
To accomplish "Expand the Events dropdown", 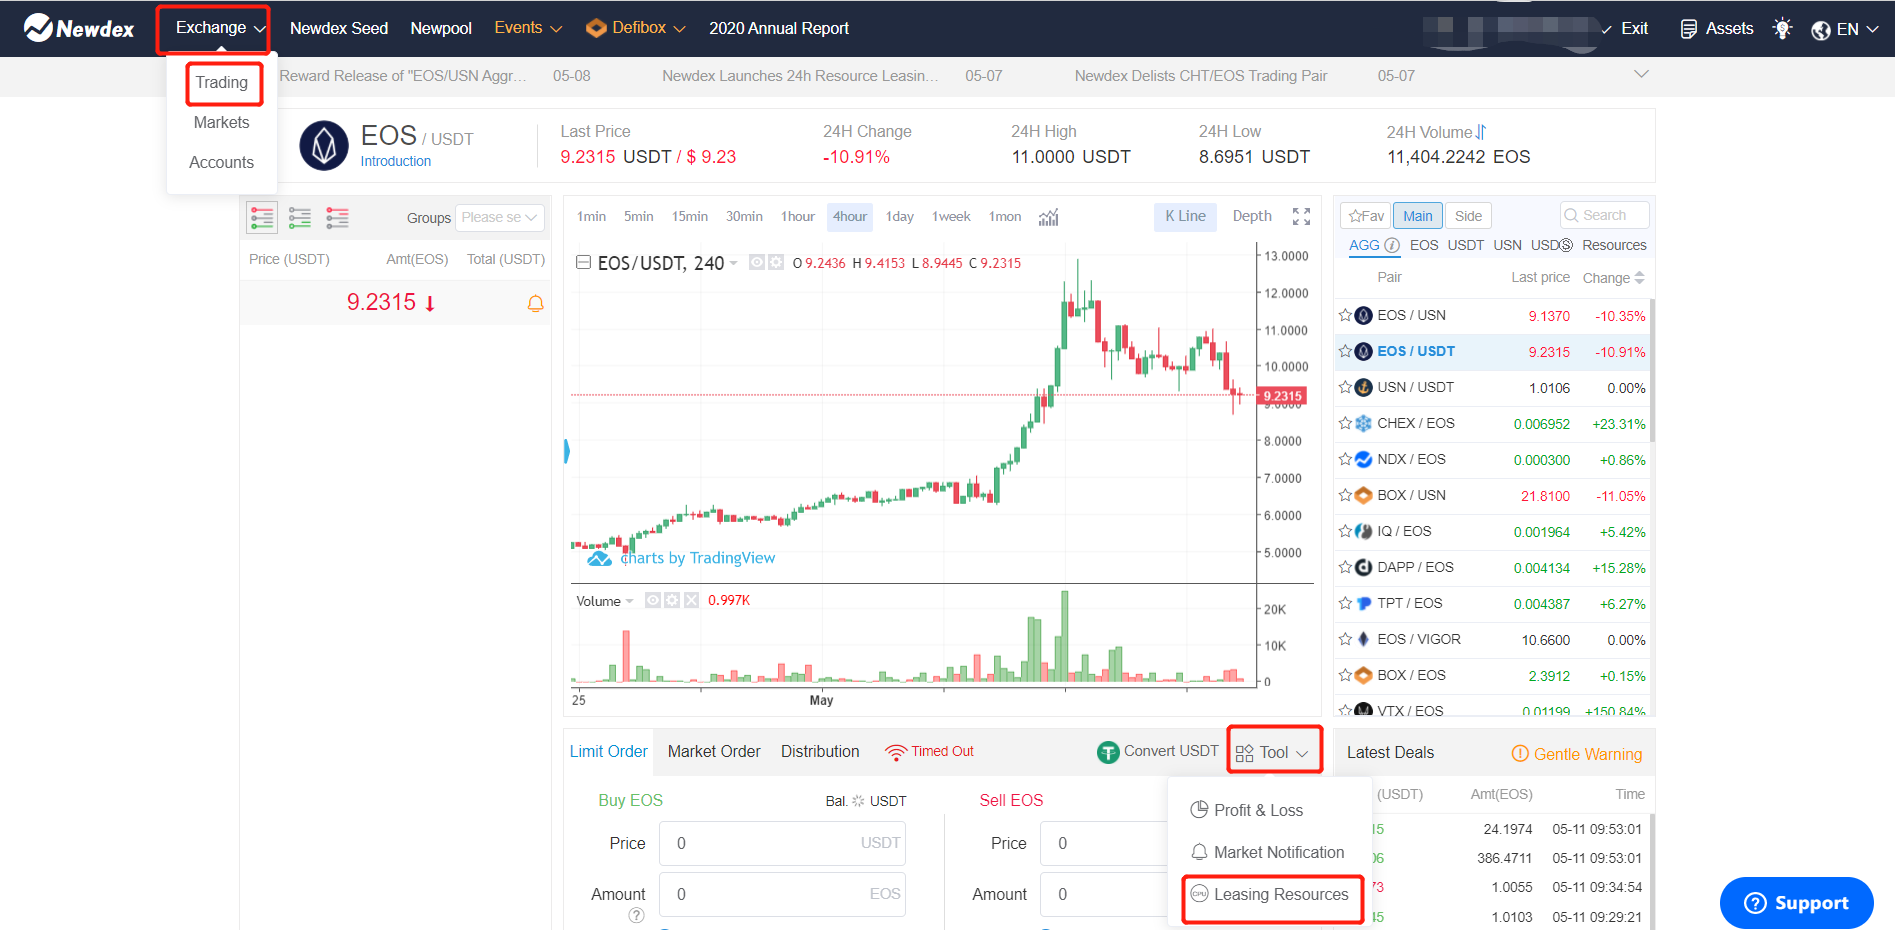I will (528, 28).
